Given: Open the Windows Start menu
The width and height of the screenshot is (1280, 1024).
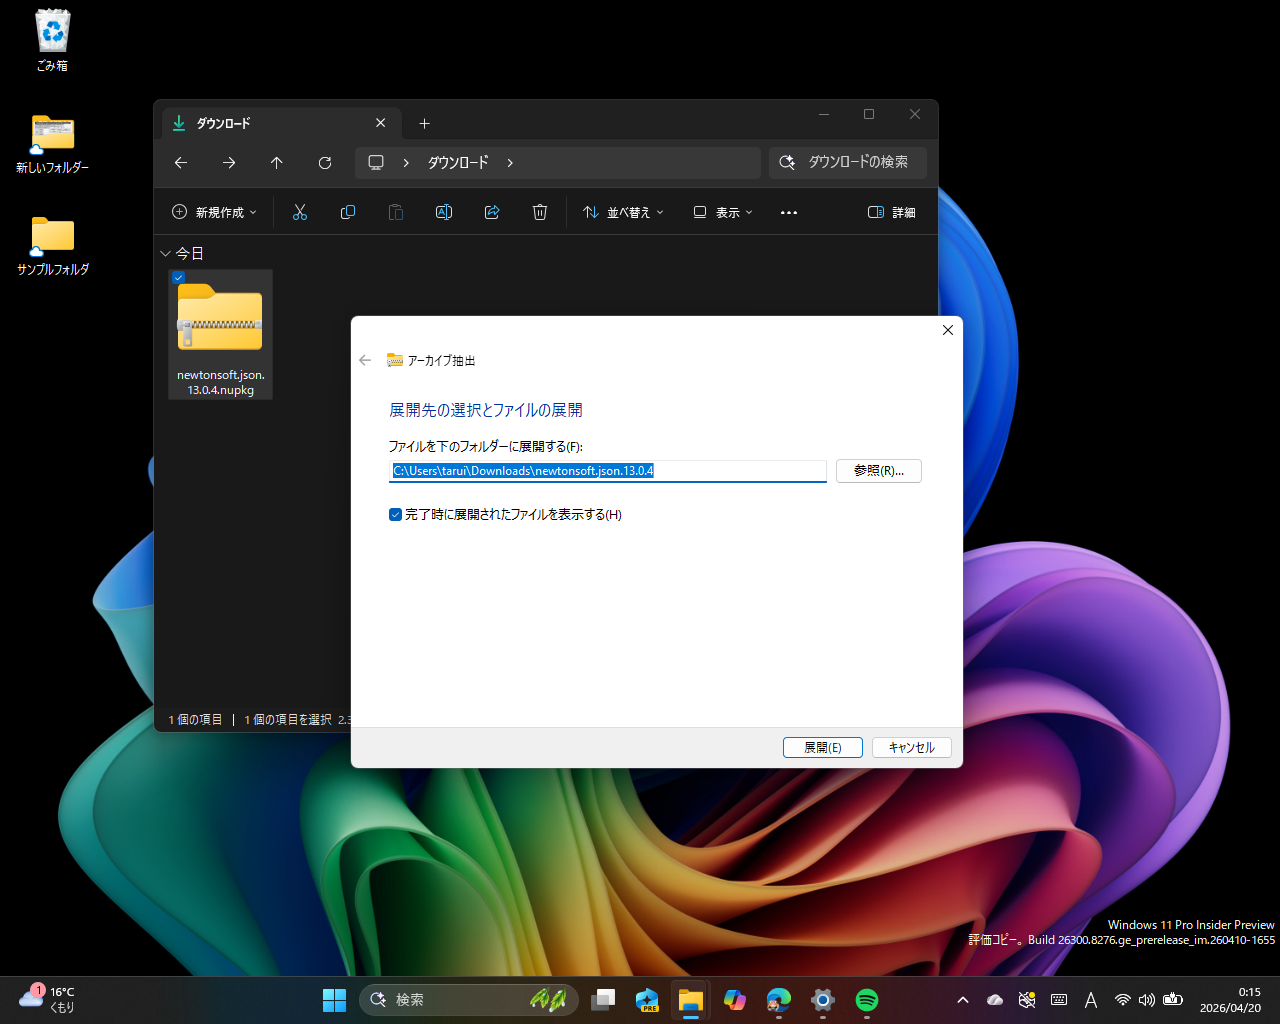Looking at the screenshot, I should tap(334, 1000).
